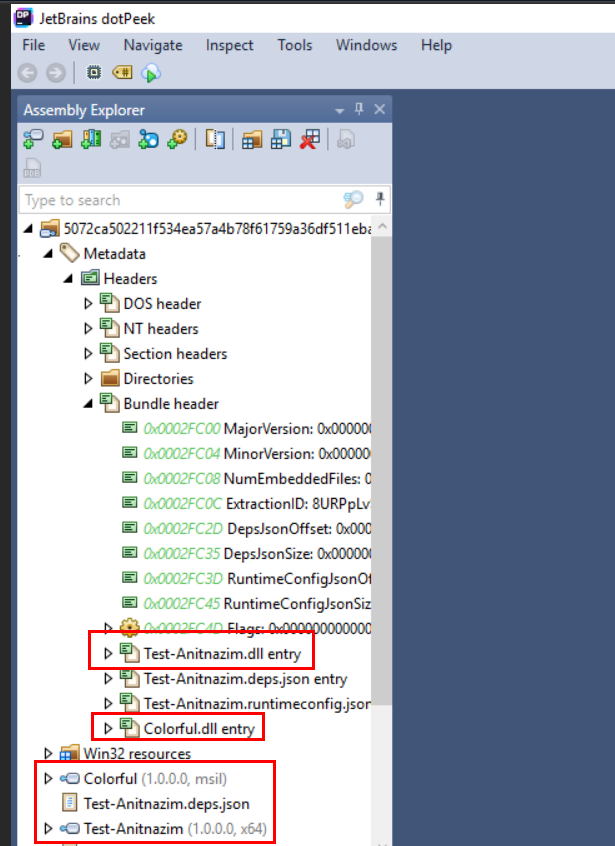Screen dimensions: 615x846
Task: Click the Save Assembly List floppy icon
Action: 281,139
